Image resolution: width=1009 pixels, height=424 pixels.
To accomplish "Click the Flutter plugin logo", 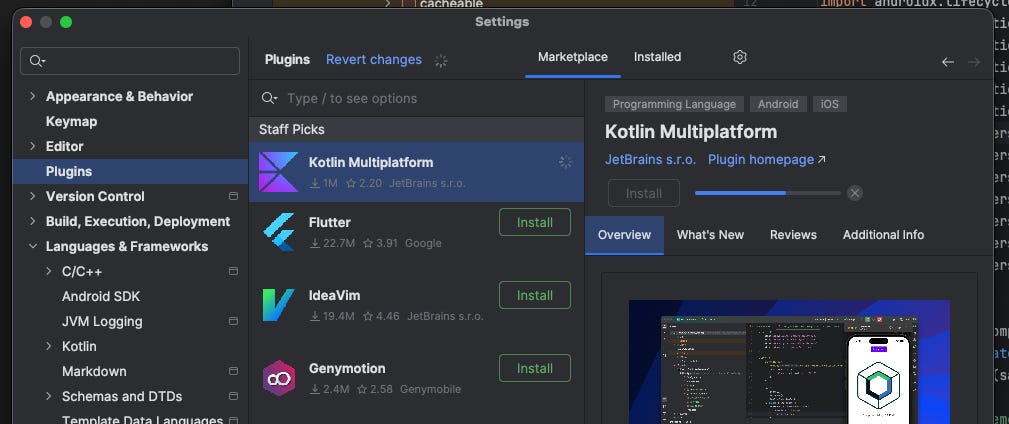I will point(278,232).
